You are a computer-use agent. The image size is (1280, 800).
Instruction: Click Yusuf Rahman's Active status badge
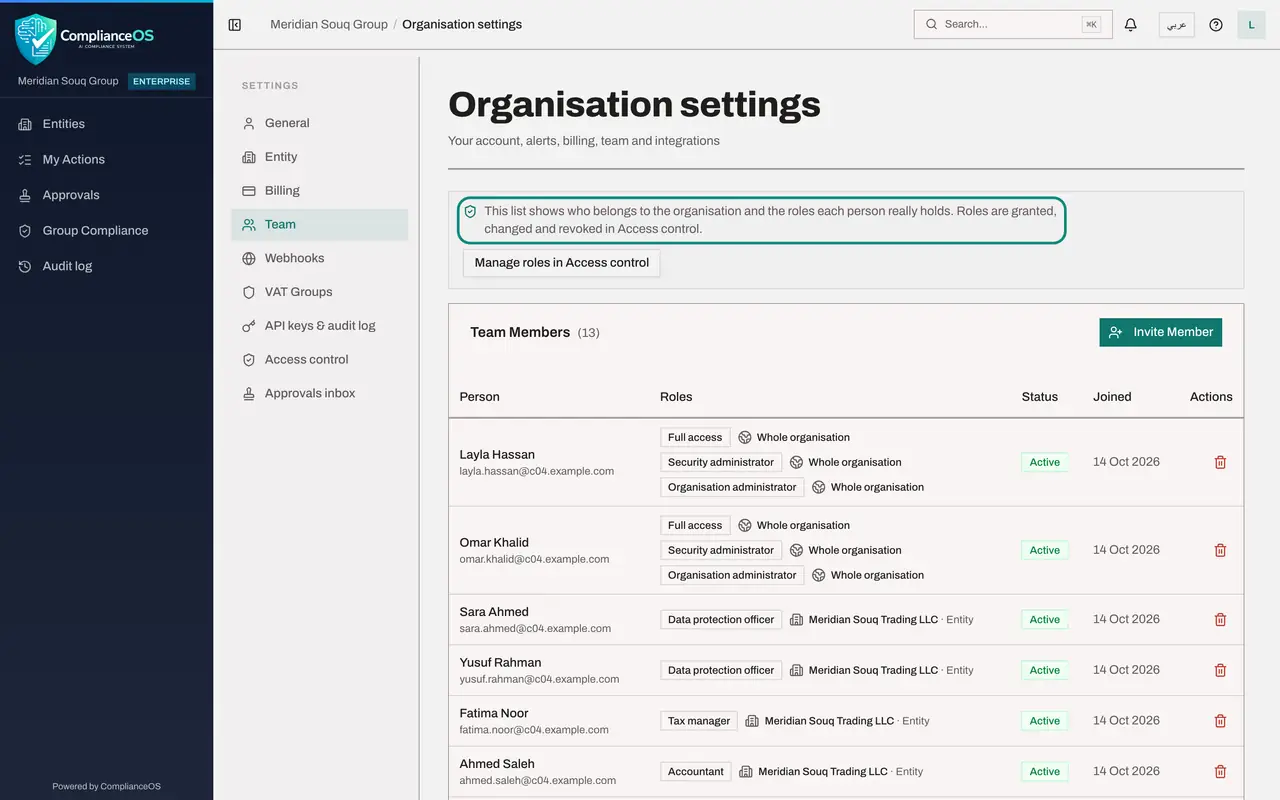(x=1044, y=670)
